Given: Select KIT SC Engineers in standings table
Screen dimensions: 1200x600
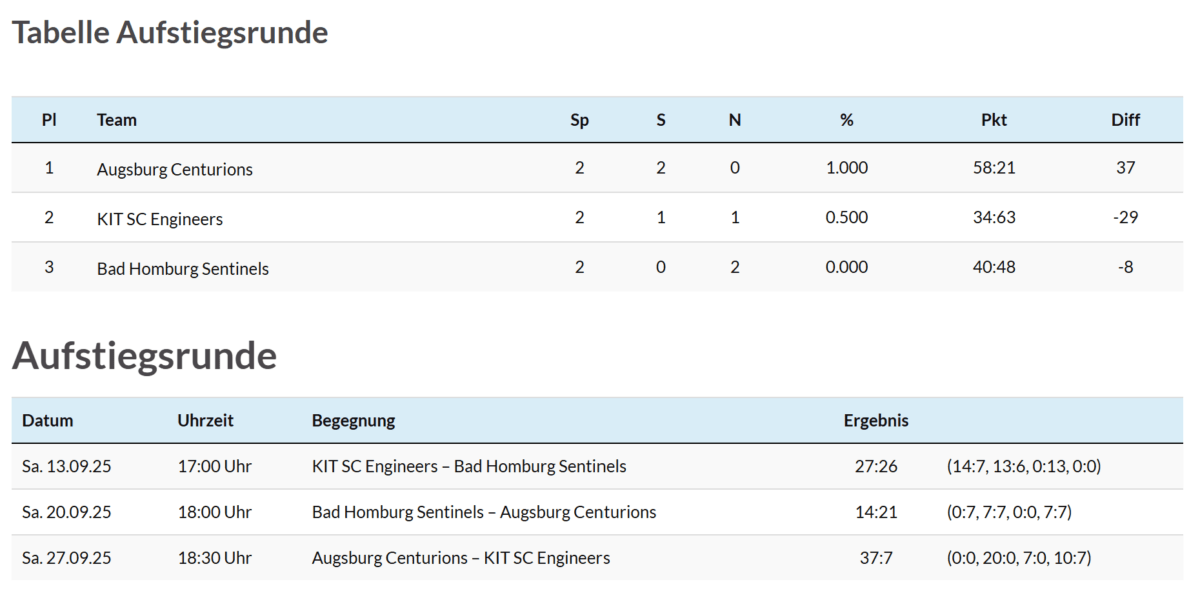Looking at the screenshot, I should pyautogui.click(x=159, y=219).
